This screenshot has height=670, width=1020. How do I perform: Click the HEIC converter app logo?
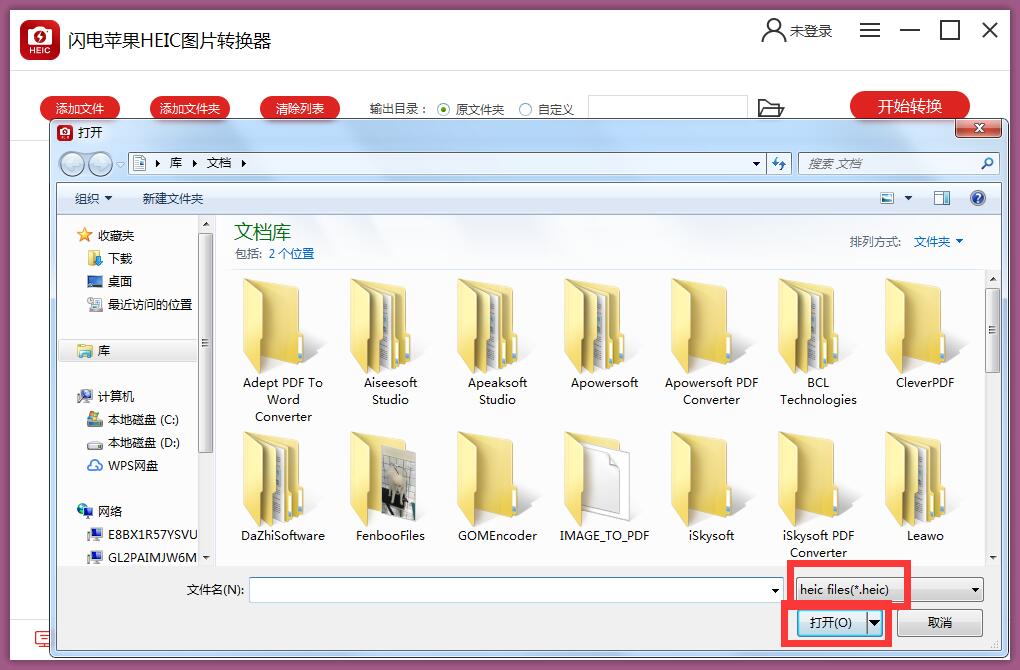coord(38,38)
